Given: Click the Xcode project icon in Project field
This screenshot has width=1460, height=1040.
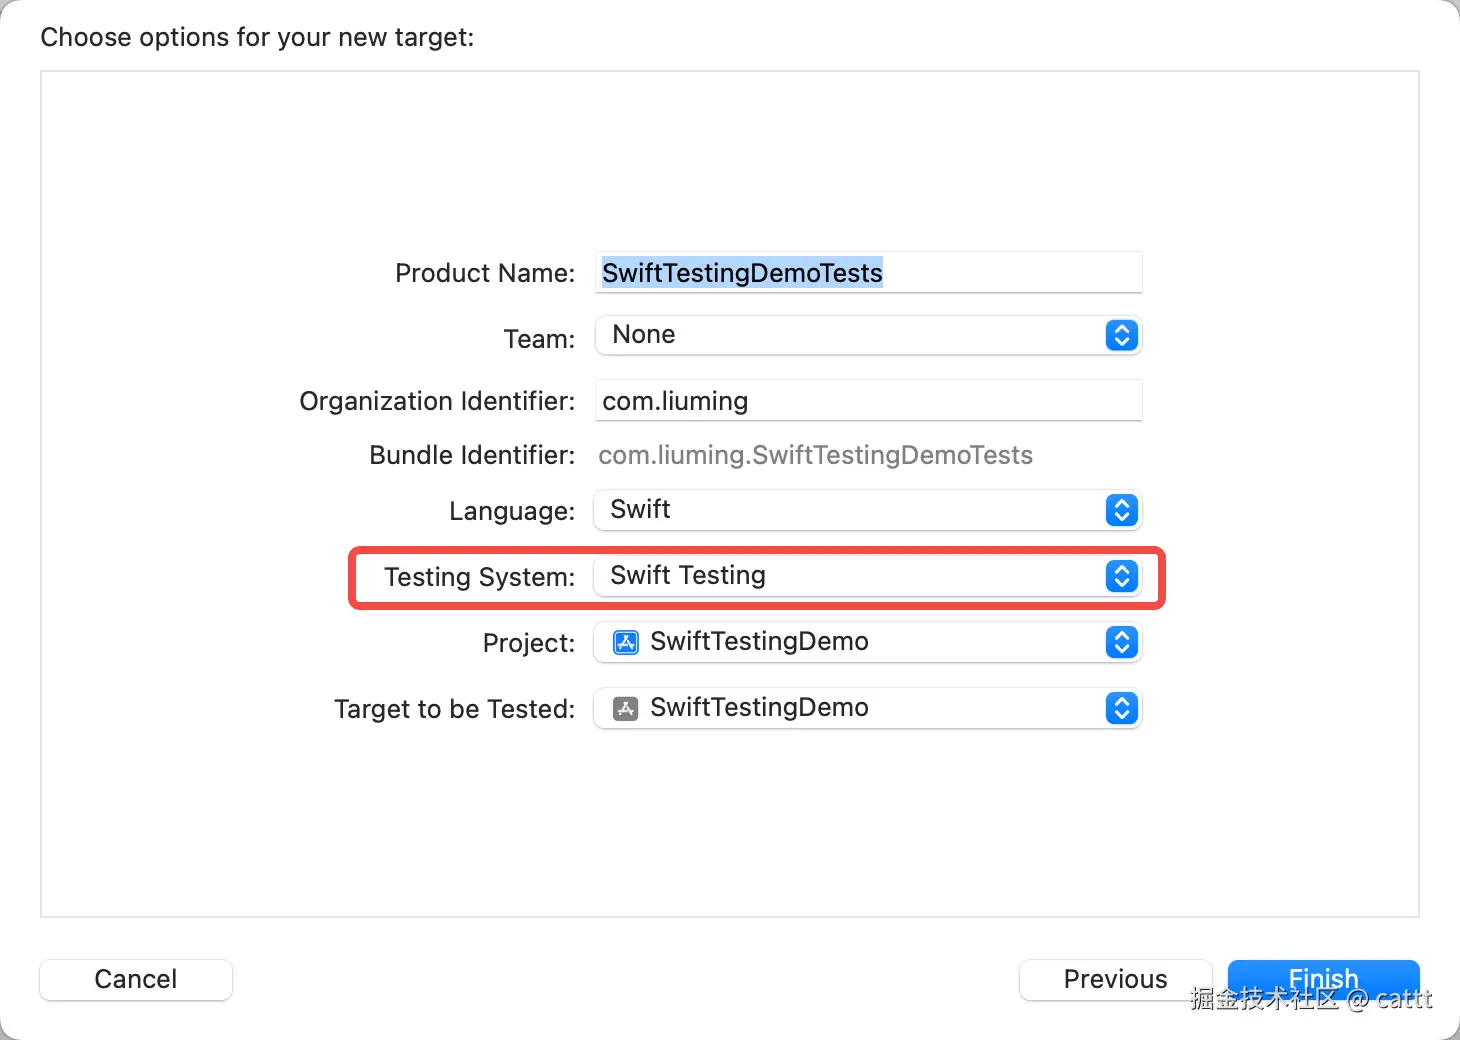Looking at the screenshot, I should 626,642.
